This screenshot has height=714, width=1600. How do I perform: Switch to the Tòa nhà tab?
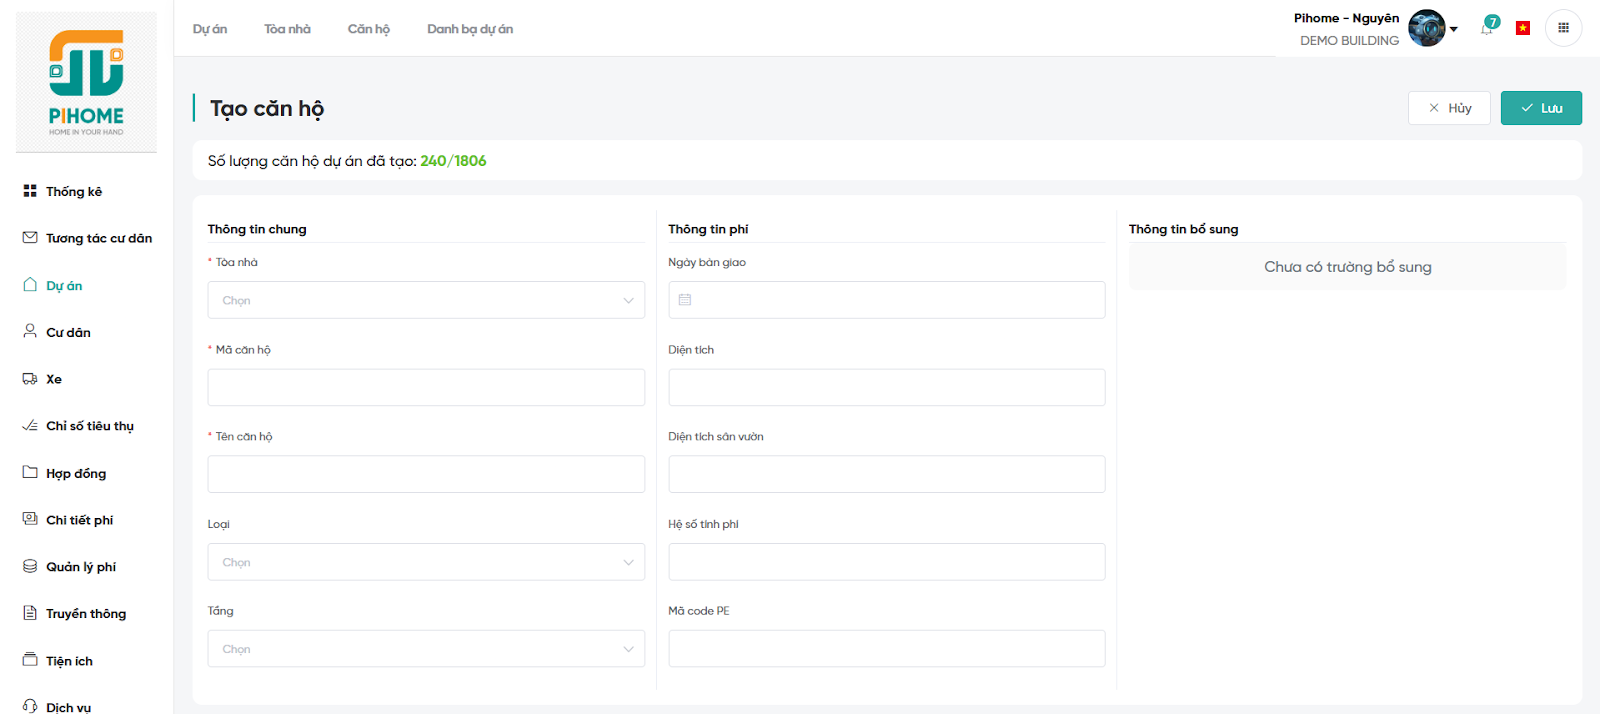point(287,29)
